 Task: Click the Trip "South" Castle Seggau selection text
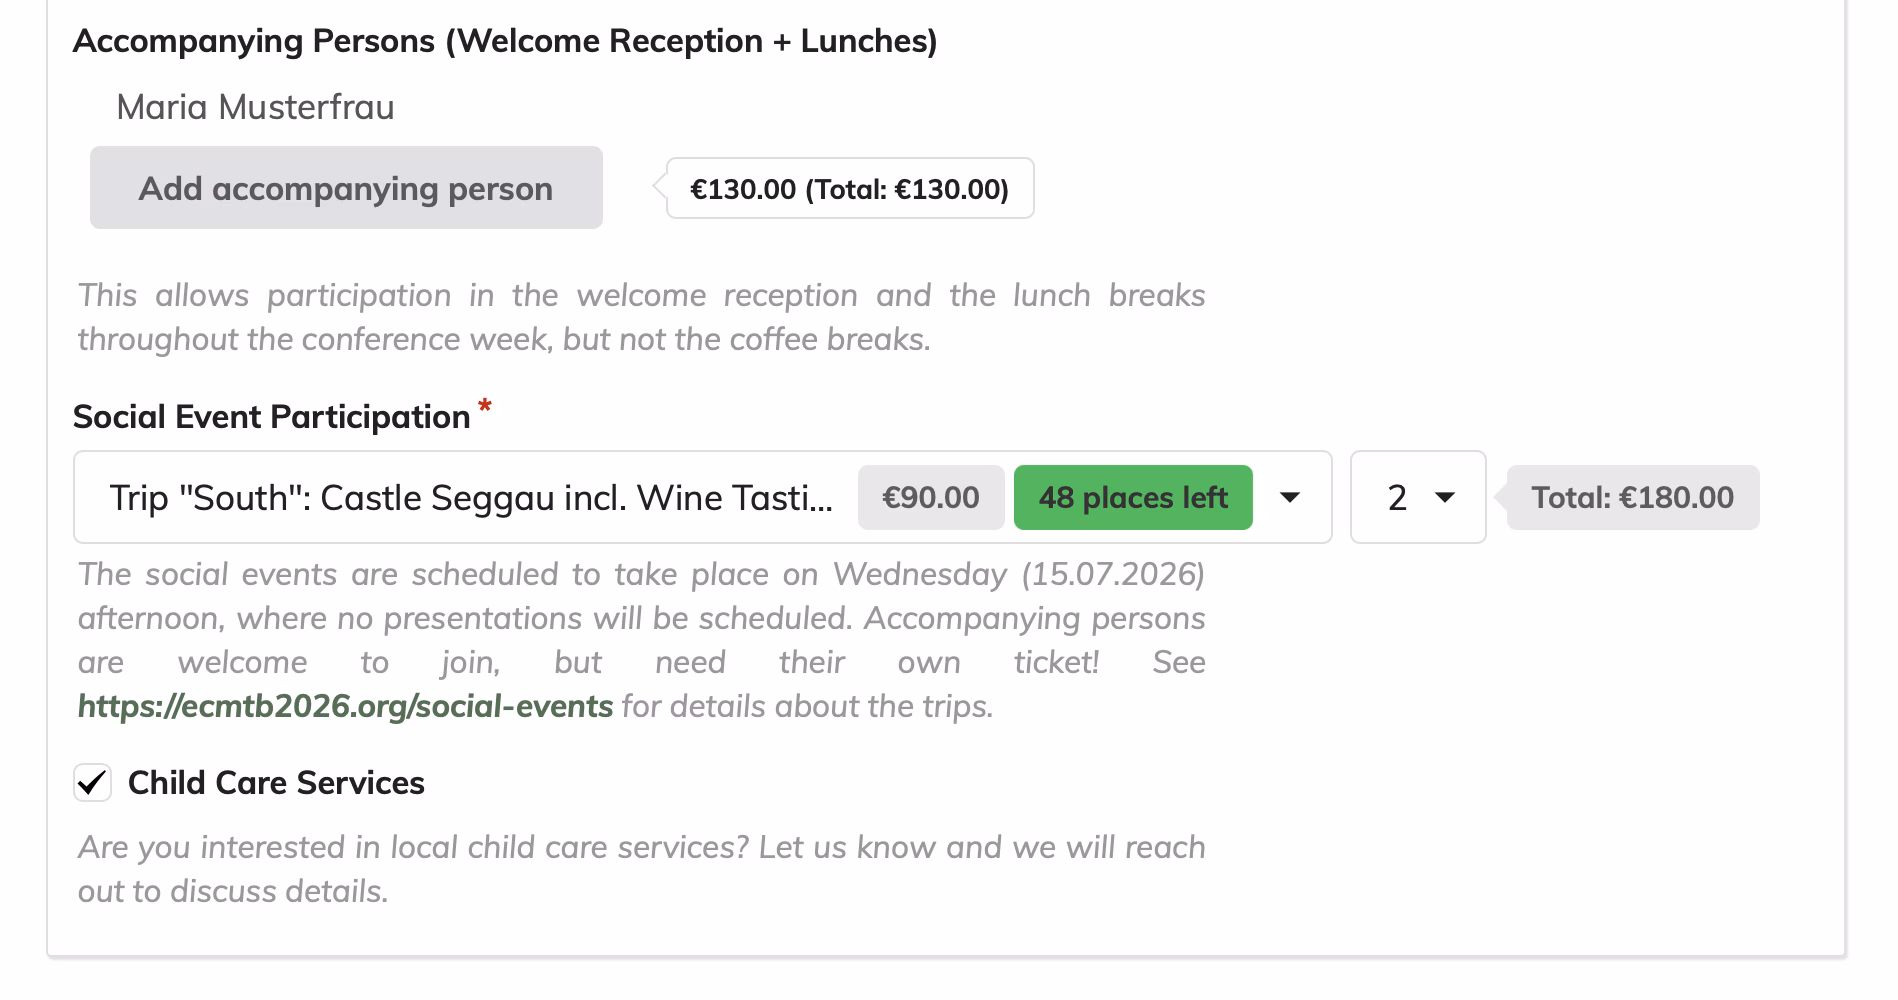pos(470,497)
